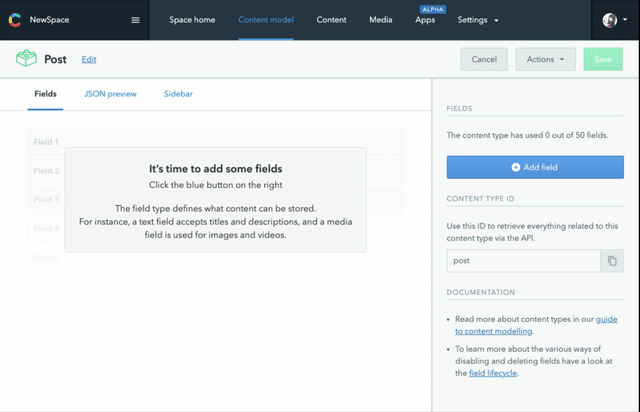Click the Cancel button

(x=484, y=59)
